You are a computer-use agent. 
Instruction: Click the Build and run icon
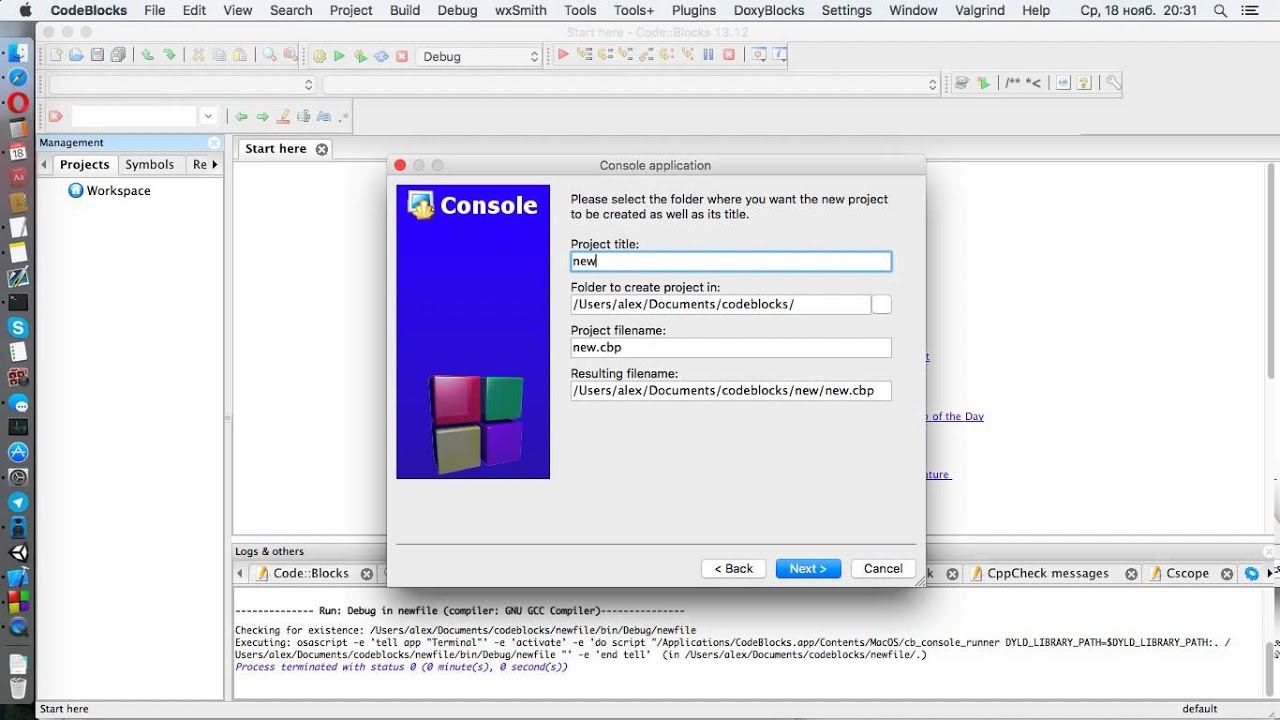[360, 57]
